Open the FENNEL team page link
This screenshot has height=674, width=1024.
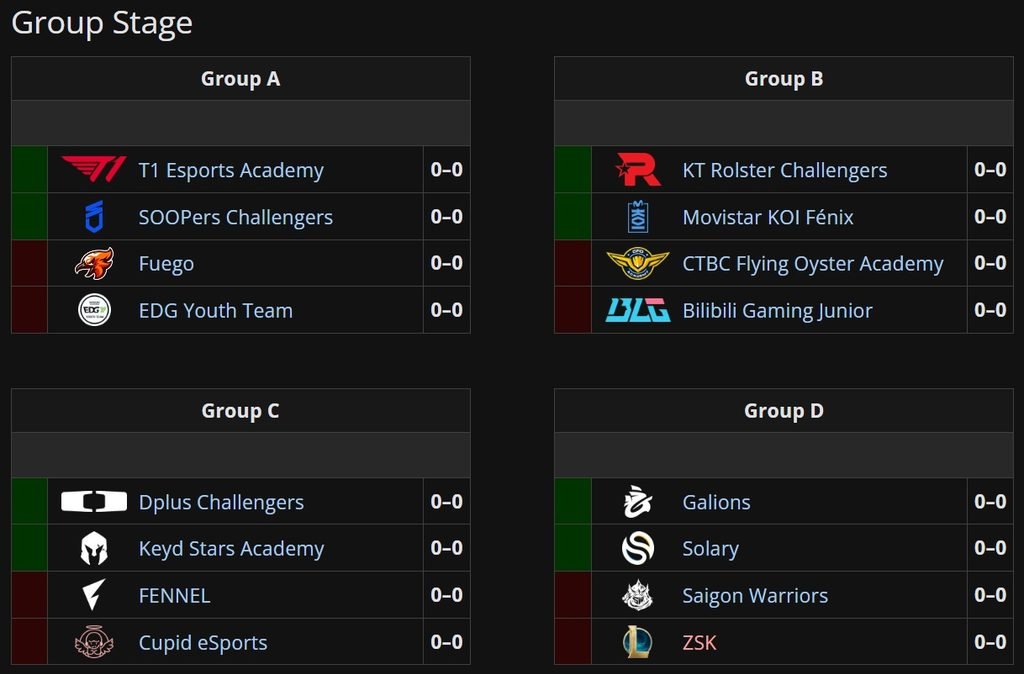[174, 595]
